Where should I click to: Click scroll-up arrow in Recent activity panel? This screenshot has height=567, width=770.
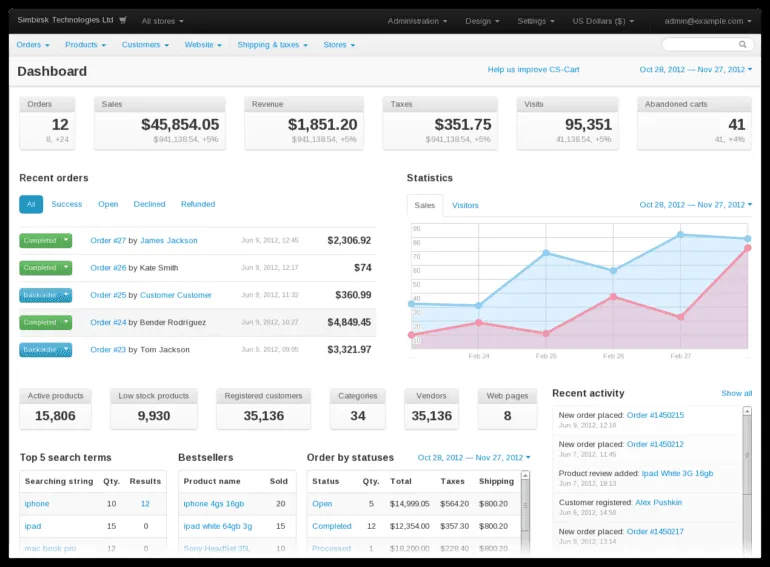[747, 412]
